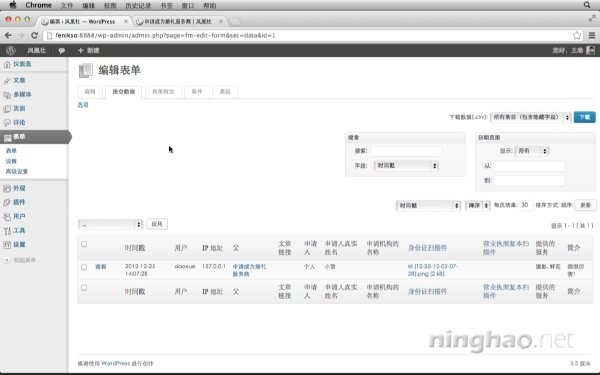Click the user cell xiaoxue
This screenshot has width=600, height=375.
(185, 266)
